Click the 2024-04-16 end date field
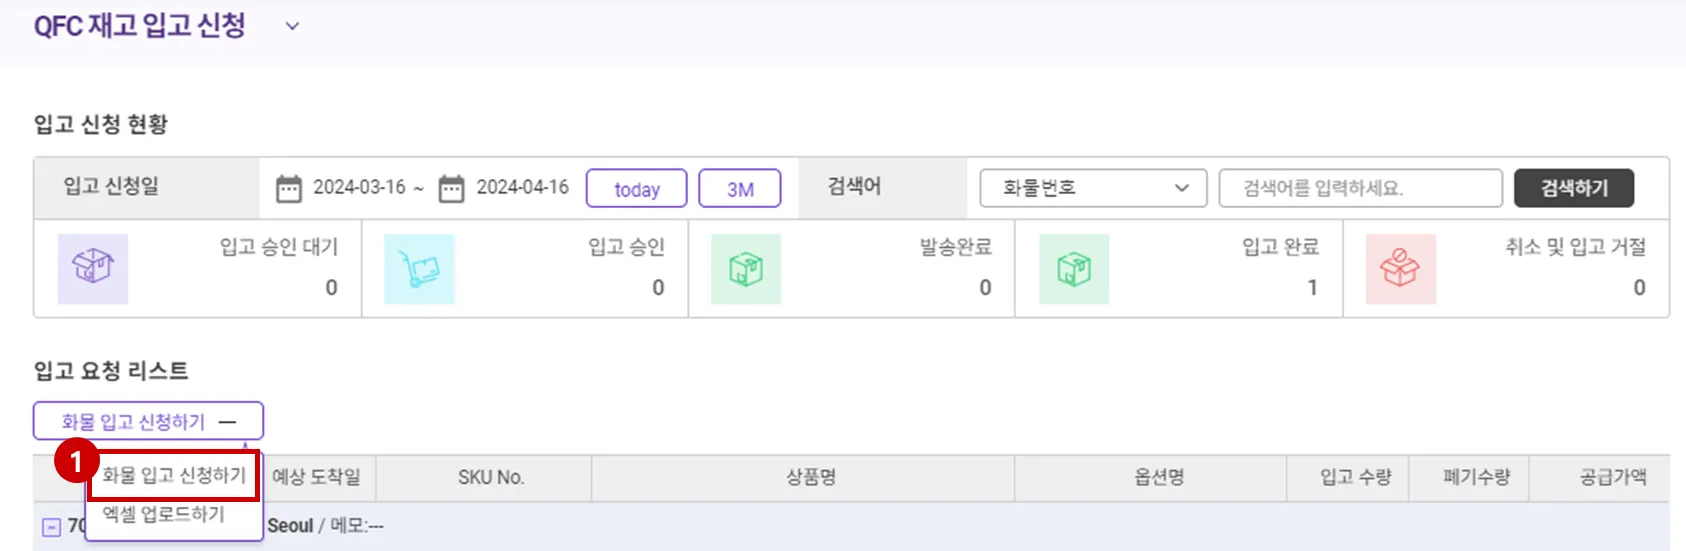The image size is (1686, 551). [x=522, y=187]
